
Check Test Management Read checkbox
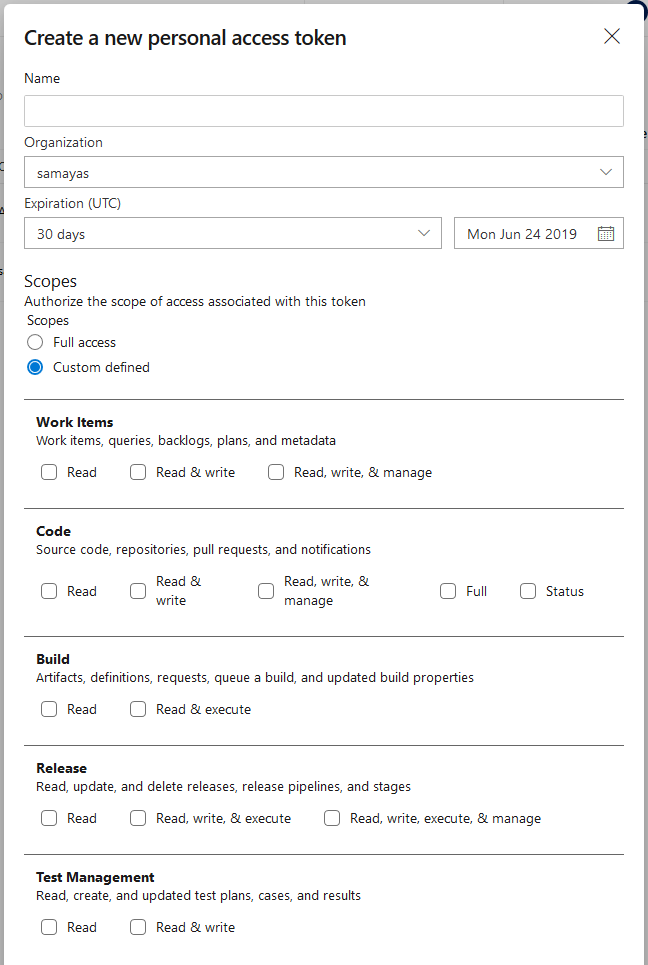point(49,927)
